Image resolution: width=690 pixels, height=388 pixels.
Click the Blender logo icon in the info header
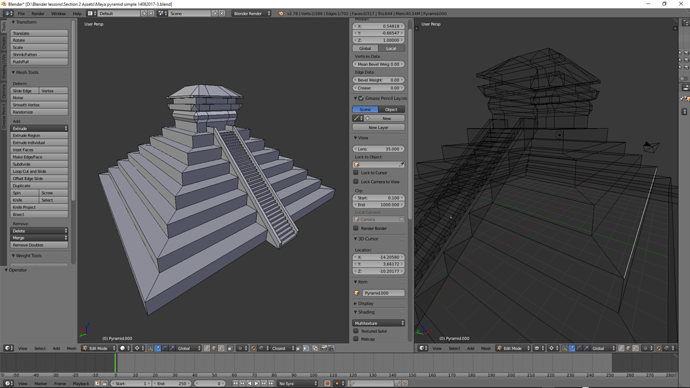click(281, 14)
